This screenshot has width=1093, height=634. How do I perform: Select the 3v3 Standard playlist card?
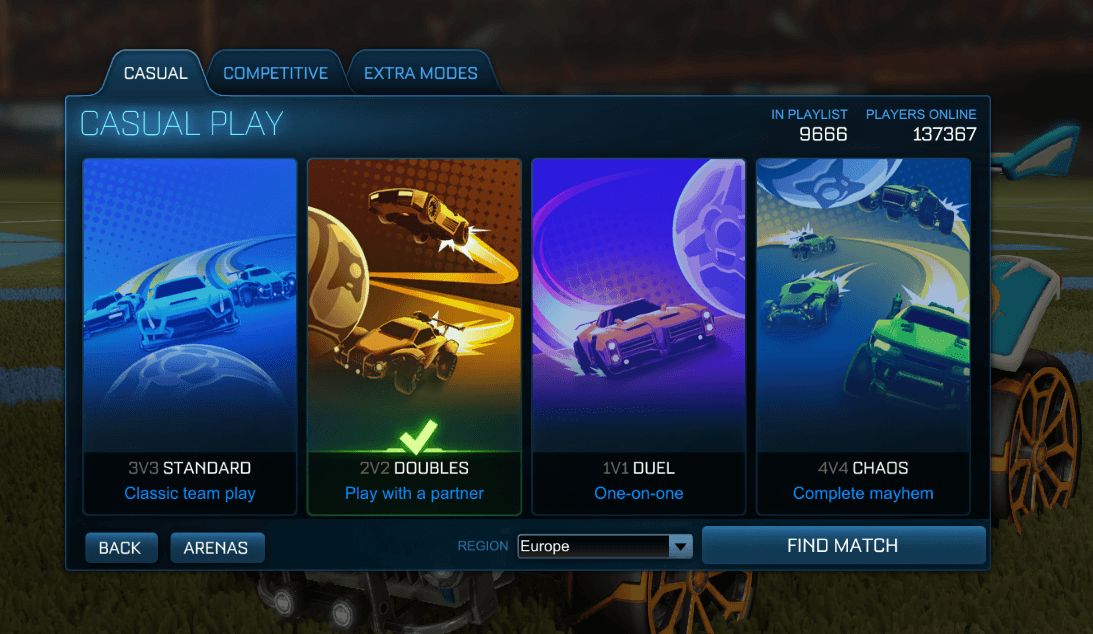pos(190,337)
